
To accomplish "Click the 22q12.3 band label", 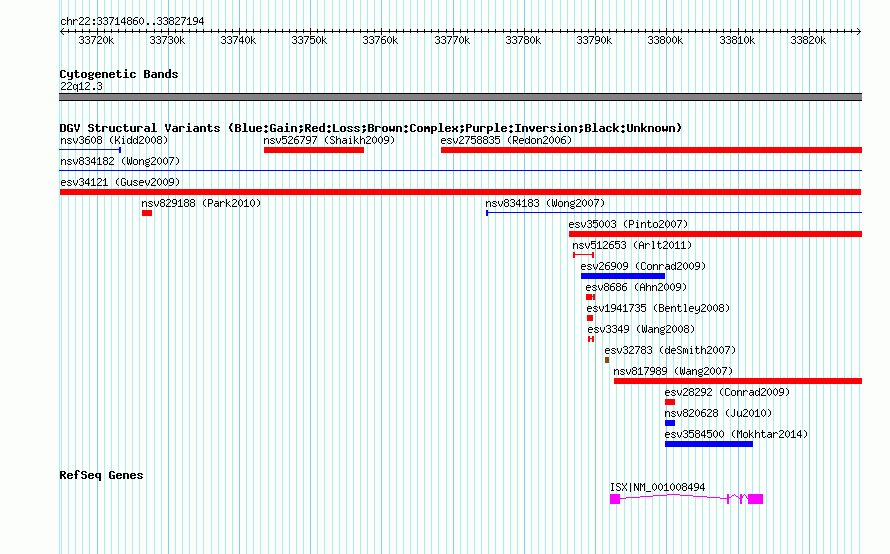I will coord(82,86).
